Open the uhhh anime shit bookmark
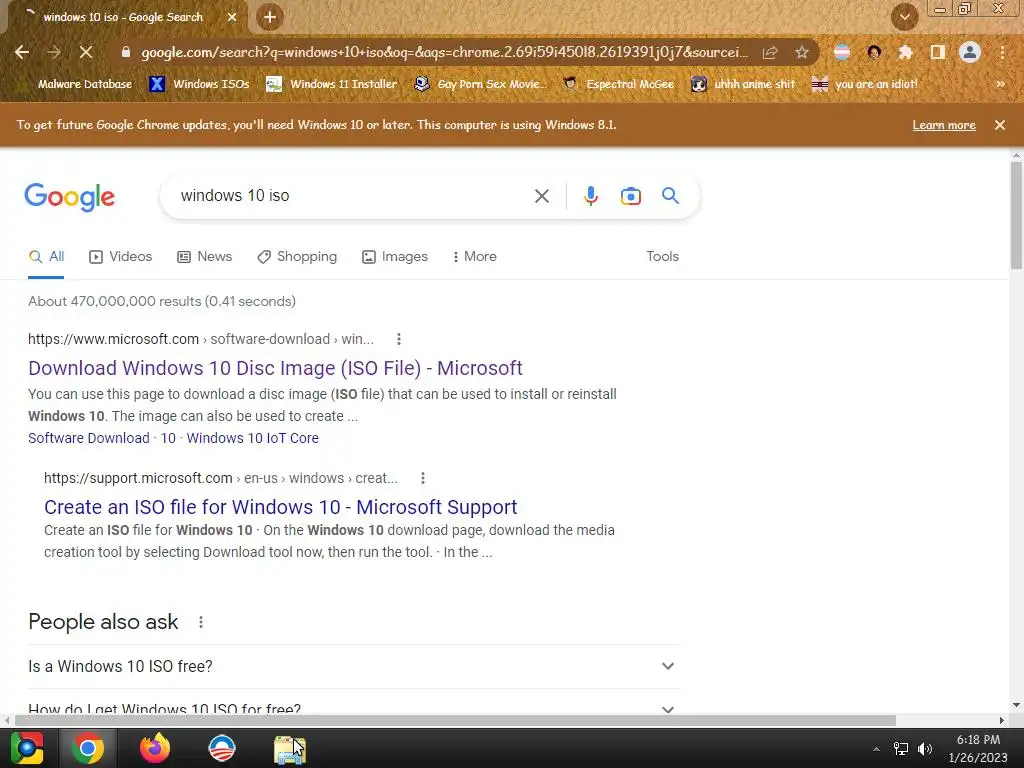Screen dimensions: 1024x768 click(x=743, y=84)
